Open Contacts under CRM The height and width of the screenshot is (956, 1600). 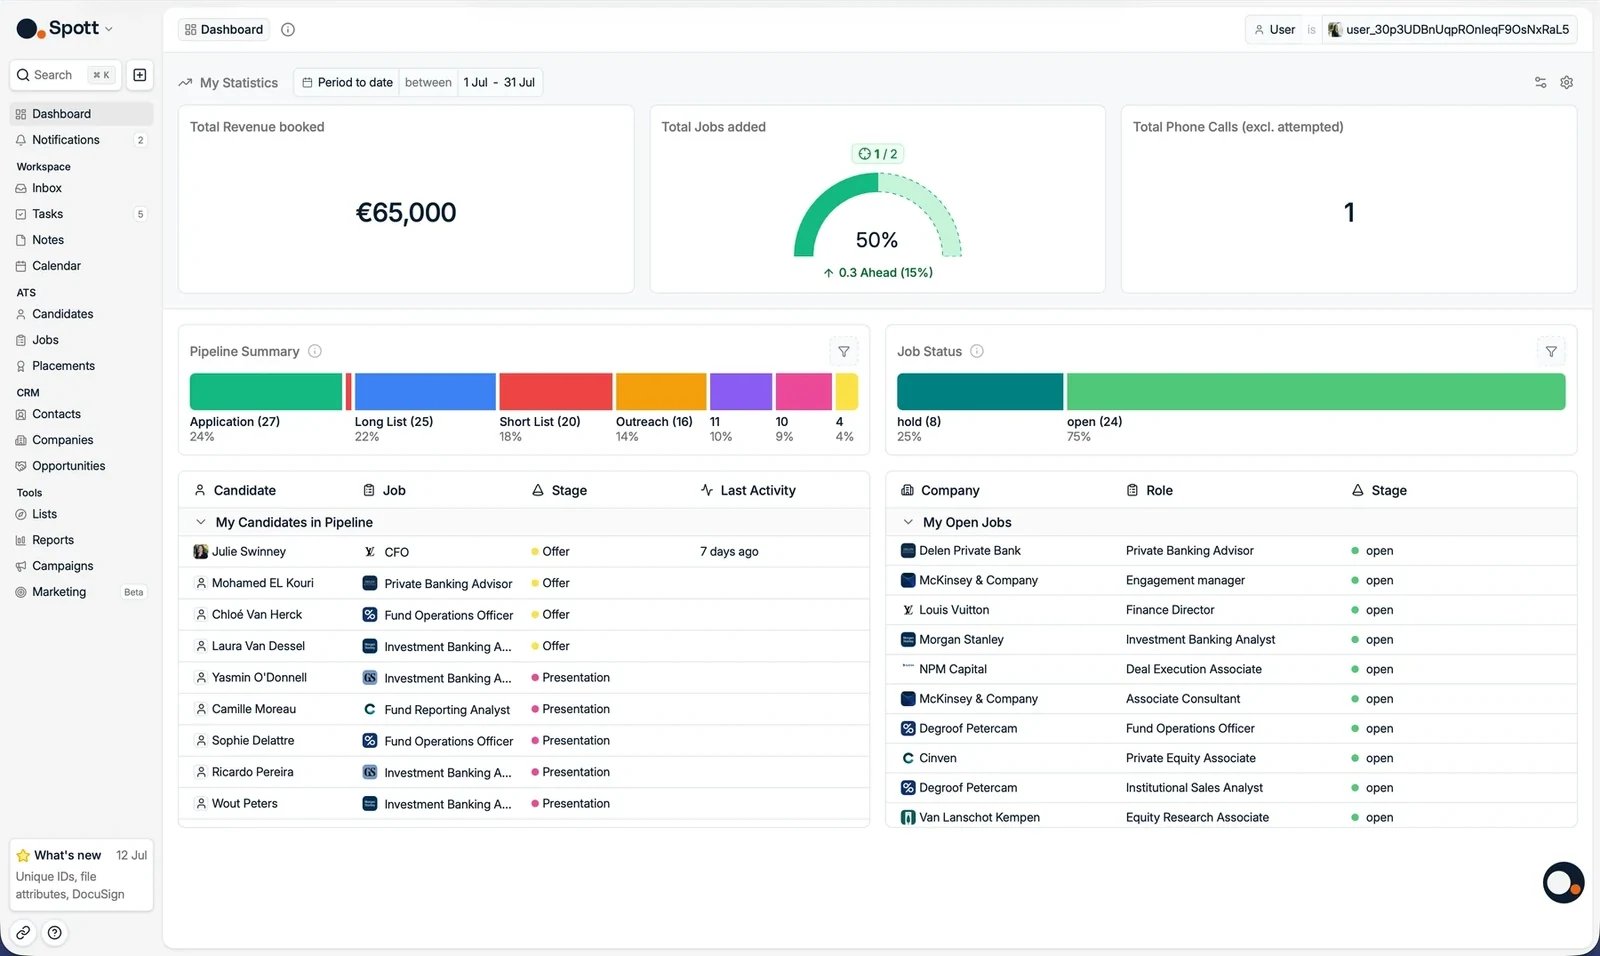coord(81,414)
